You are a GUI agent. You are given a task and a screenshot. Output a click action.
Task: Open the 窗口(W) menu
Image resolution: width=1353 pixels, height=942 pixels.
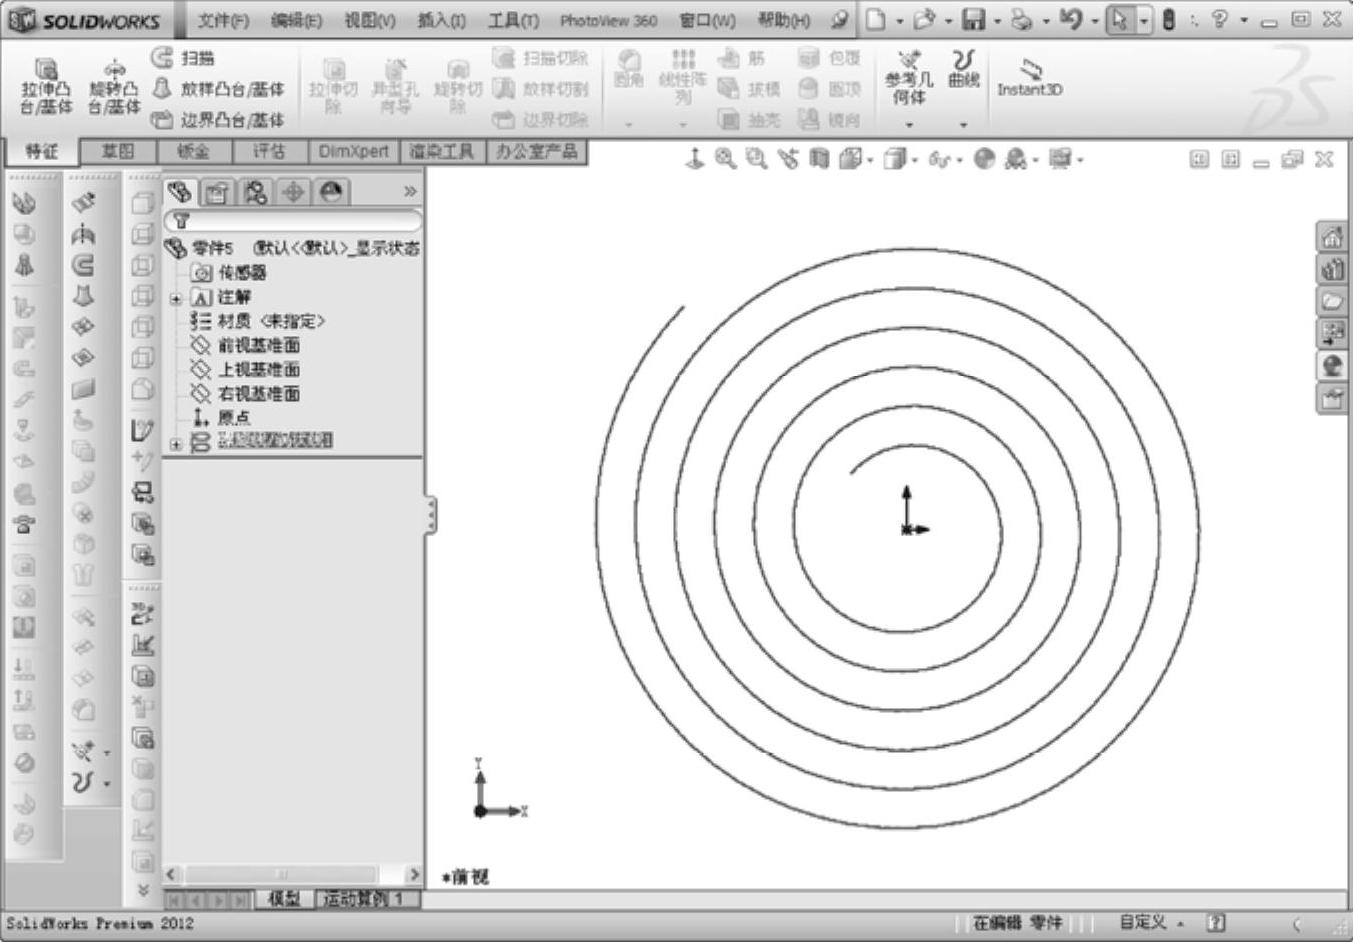coord(706,20)
